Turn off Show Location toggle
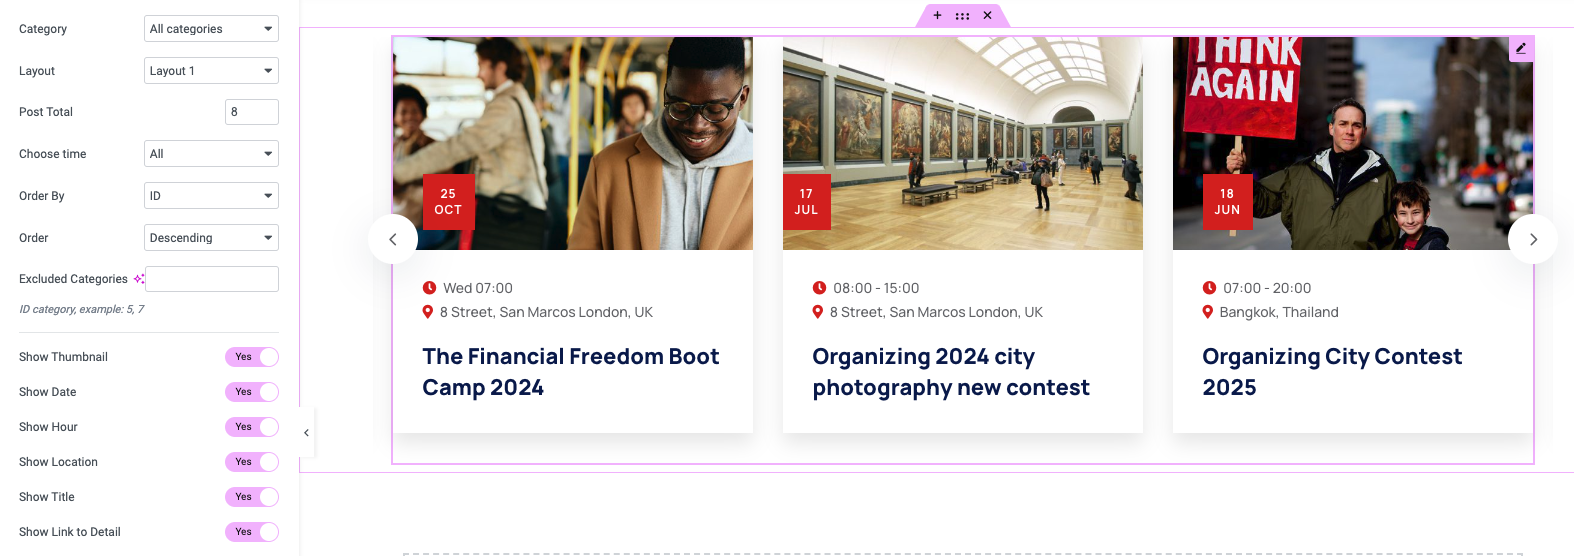This screenshot has width=1574, height=556. pos(252,462)
